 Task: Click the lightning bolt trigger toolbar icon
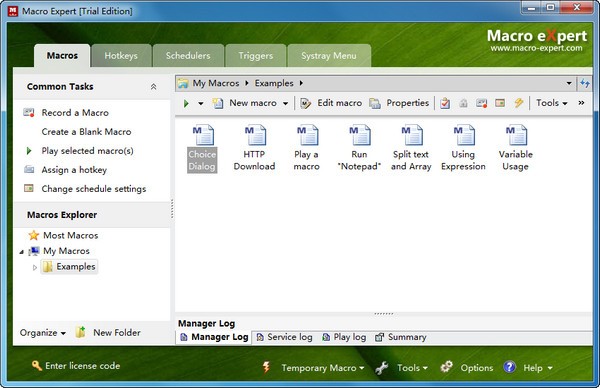click(x=518, y=103)
